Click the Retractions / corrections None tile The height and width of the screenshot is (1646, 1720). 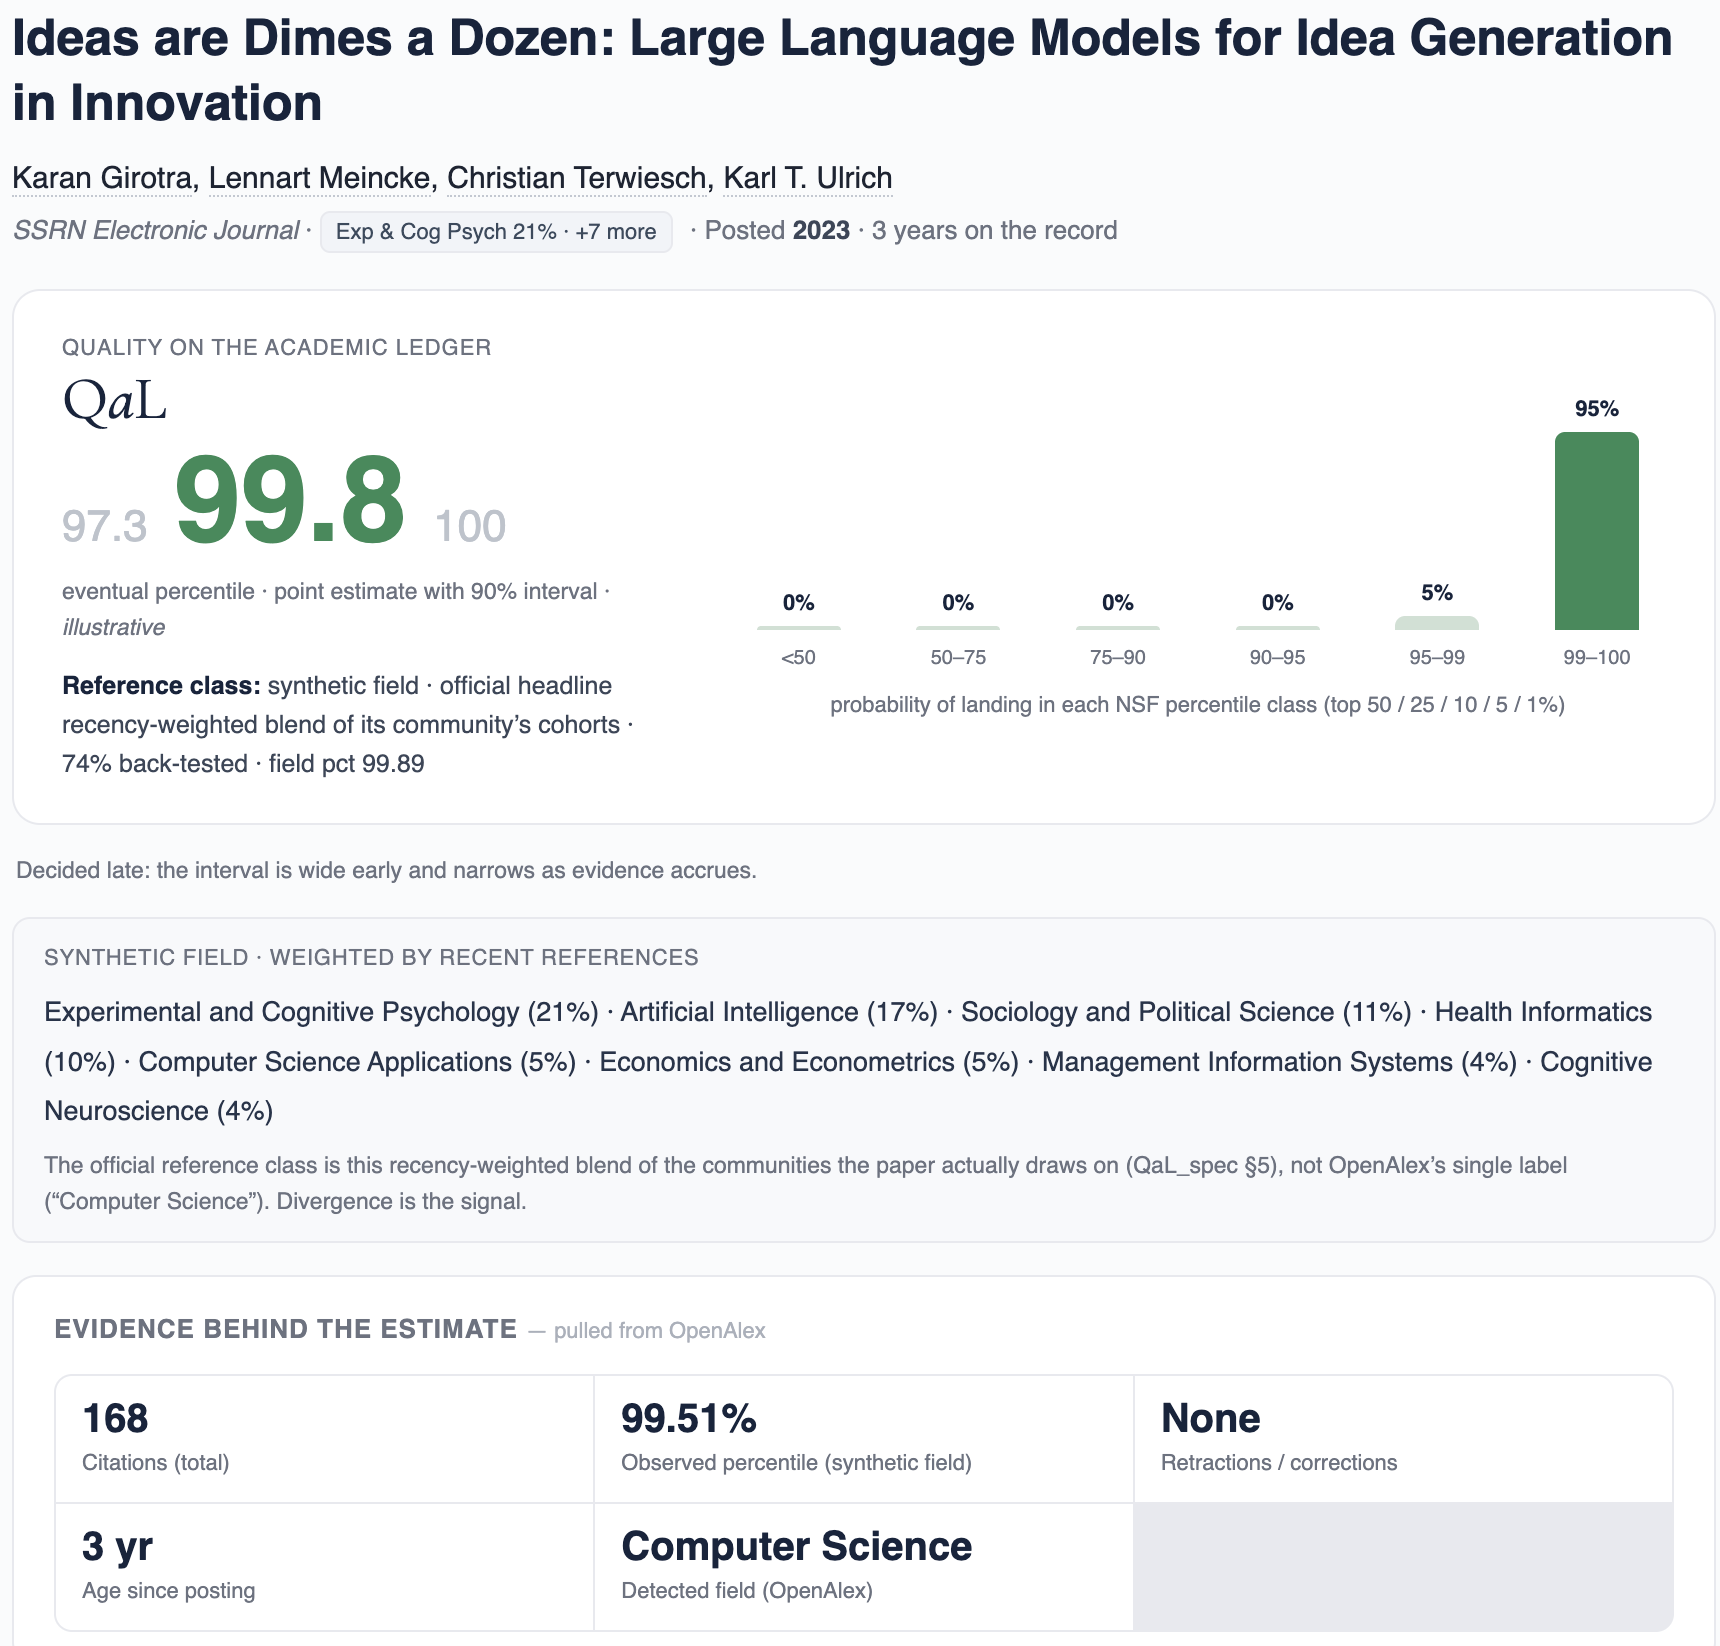pos(1404,1439)
